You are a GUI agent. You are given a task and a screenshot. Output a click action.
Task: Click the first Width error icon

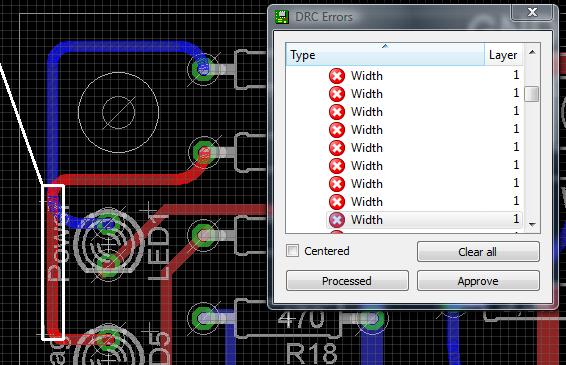[337, 76]
